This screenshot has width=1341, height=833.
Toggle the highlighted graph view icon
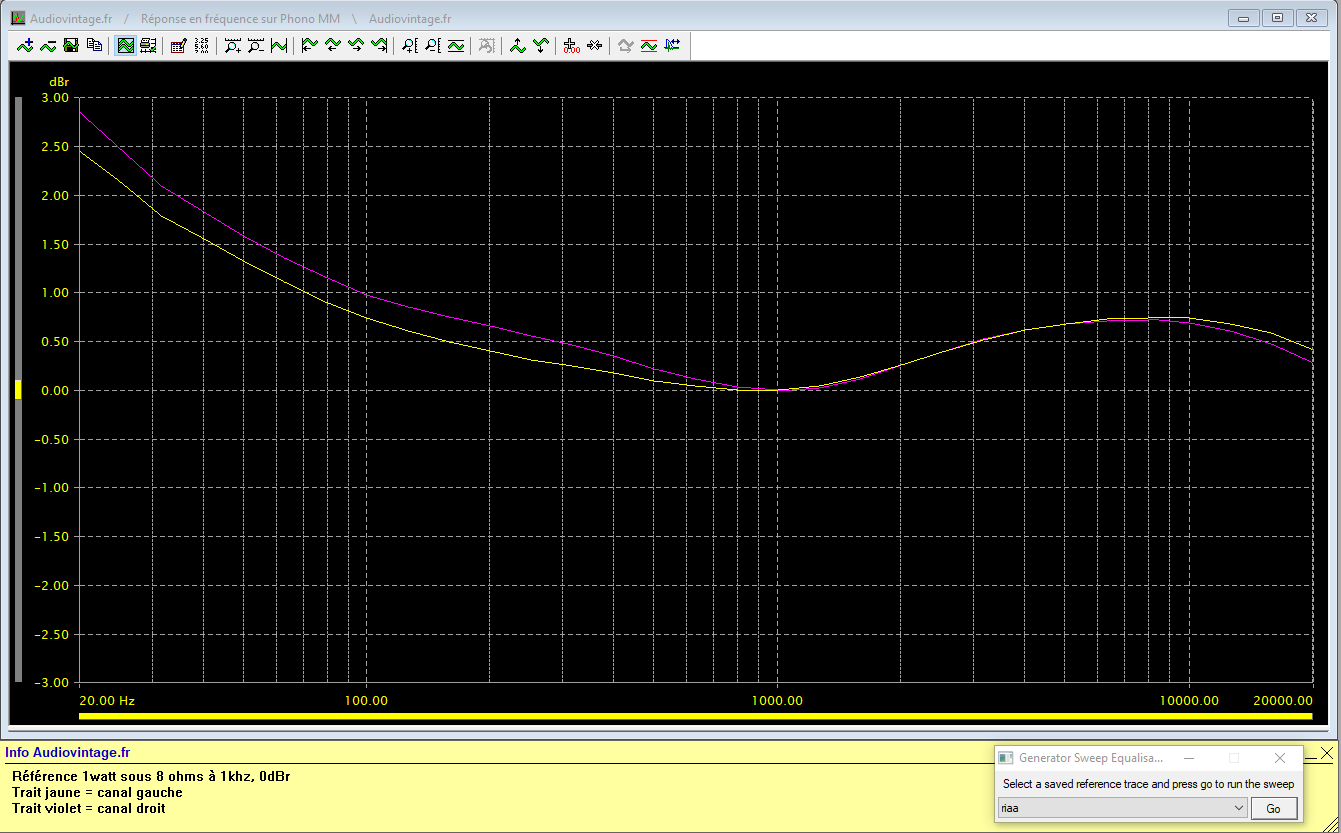pos(126,45)
